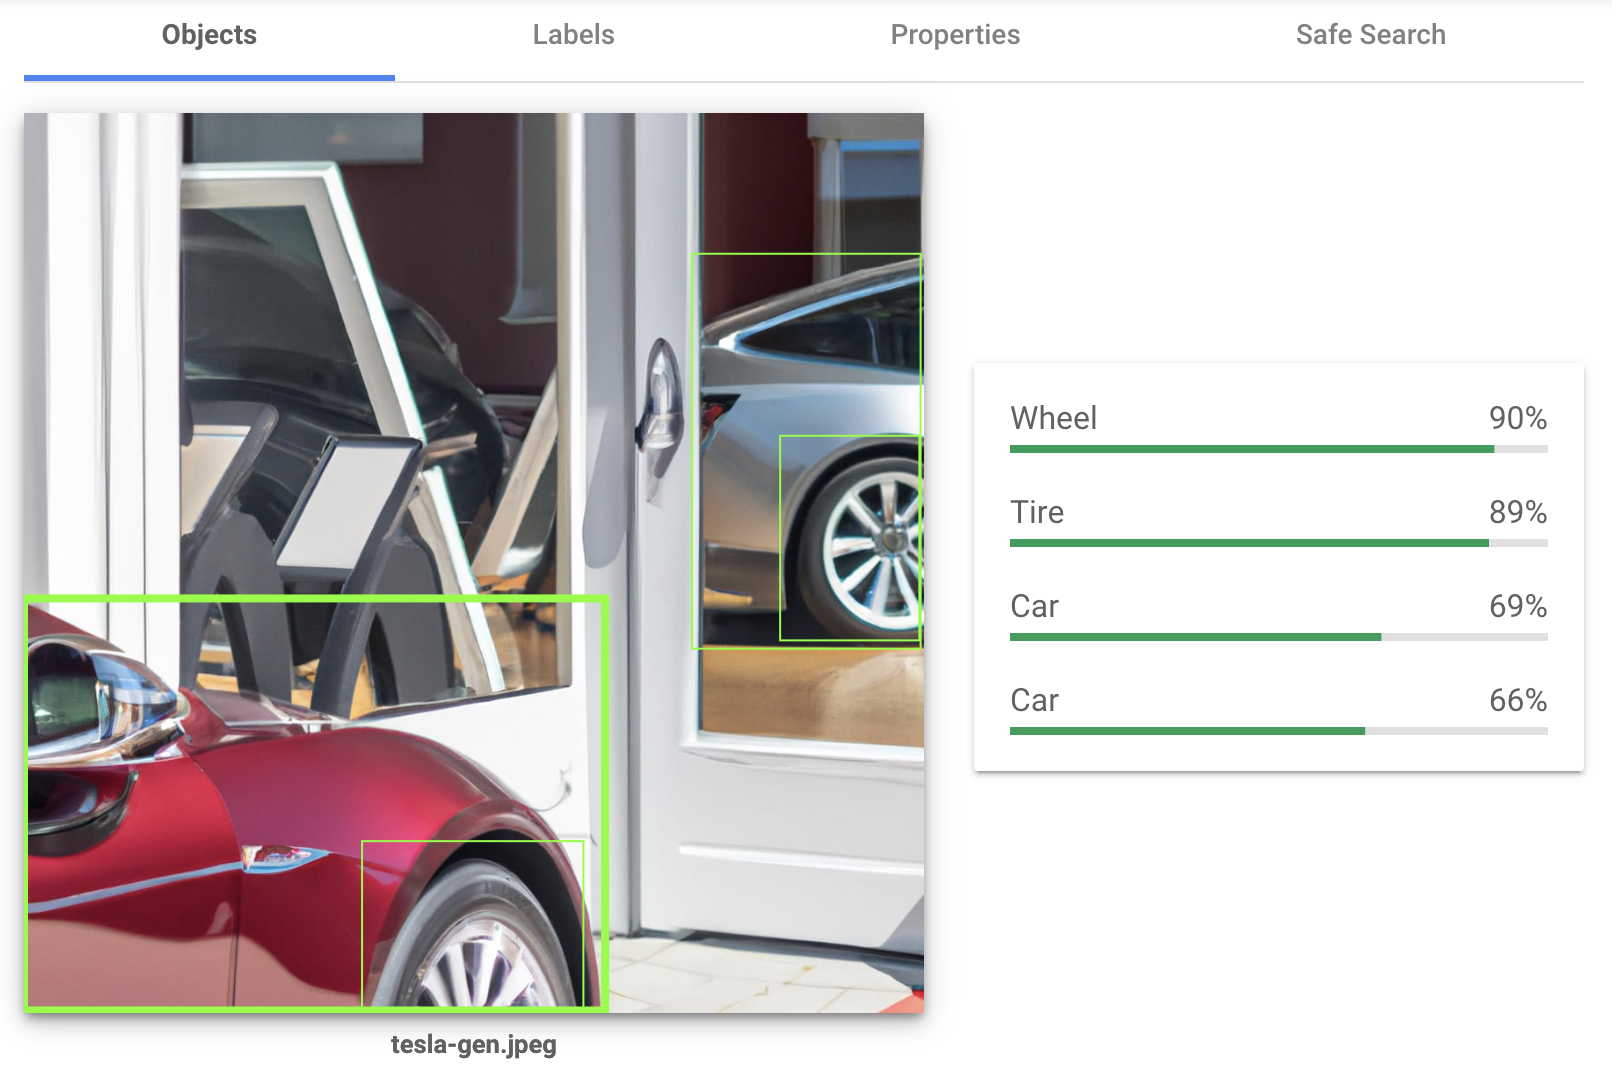Click the red car's front wheel box

pyautogui.click(x=472, y=922)
